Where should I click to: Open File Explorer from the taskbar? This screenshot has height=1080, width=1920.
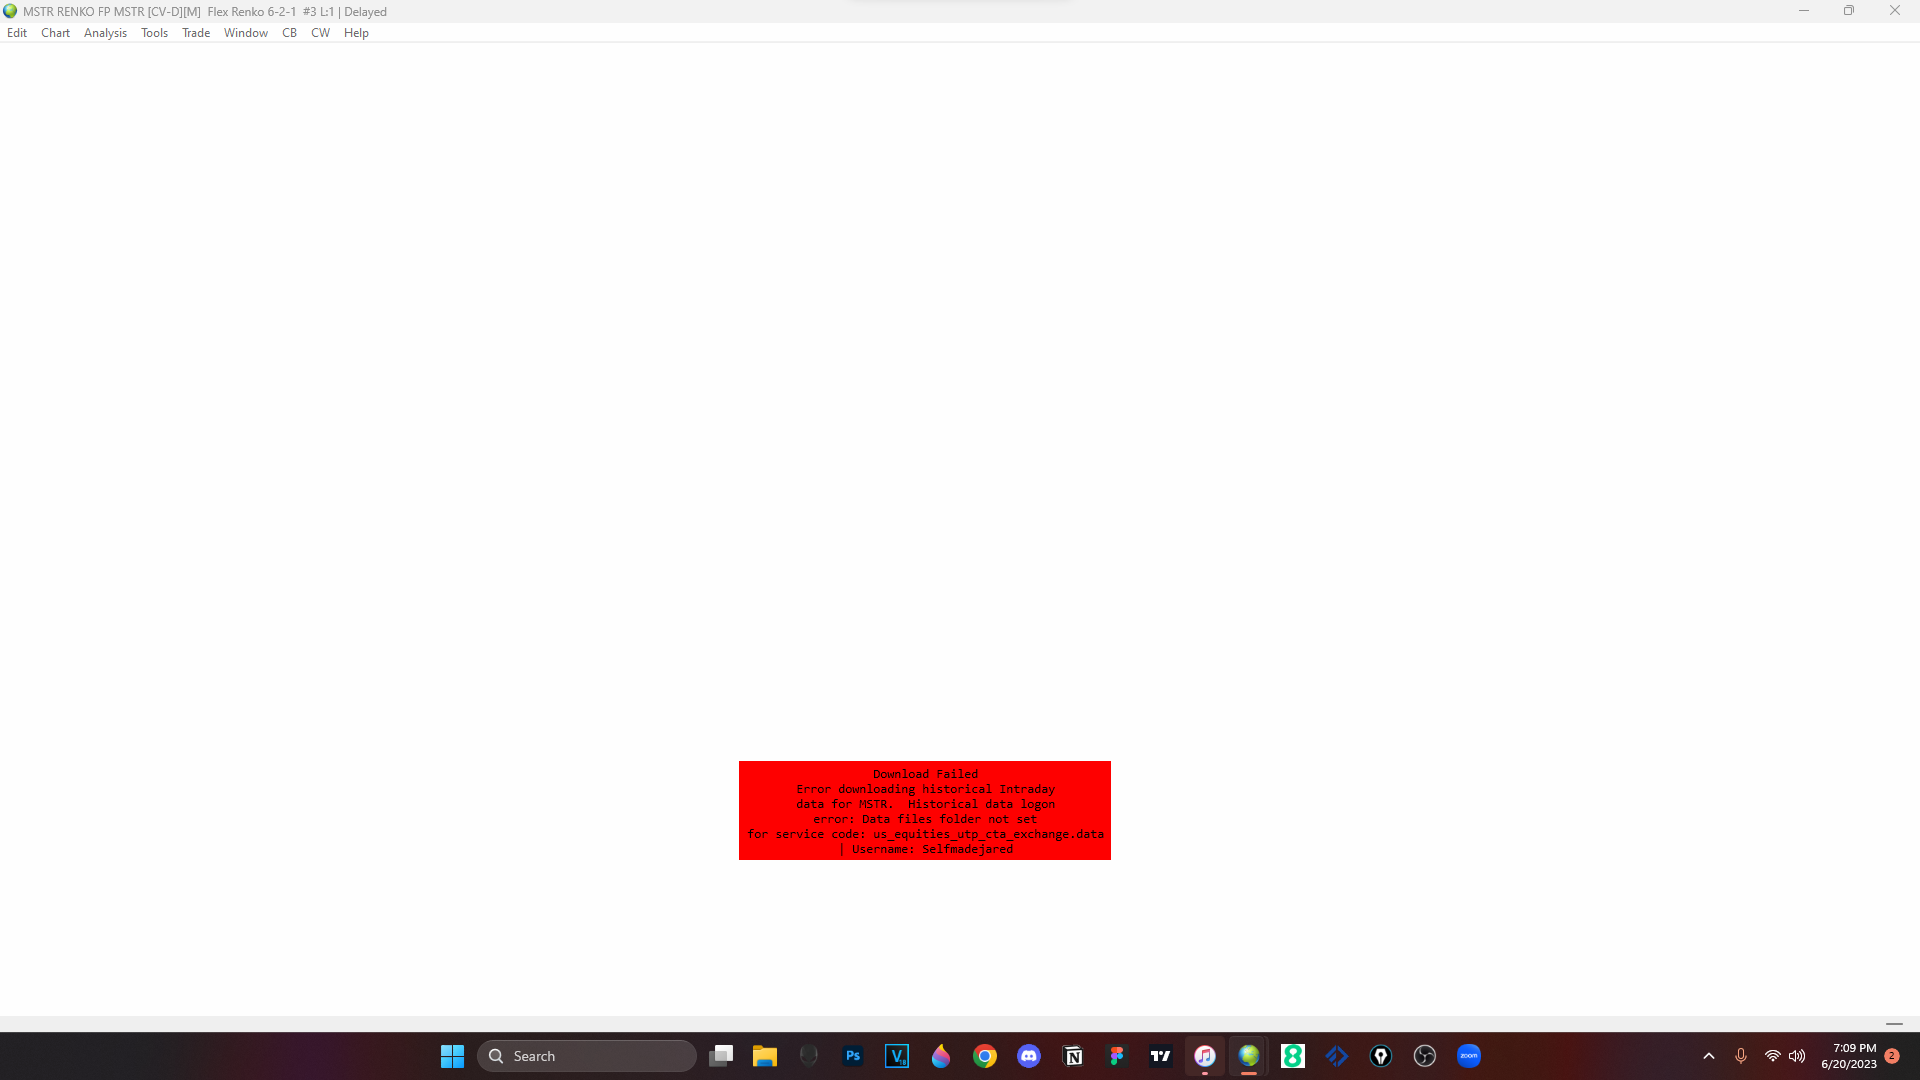pyautogui.click(x=765, y=1056)
